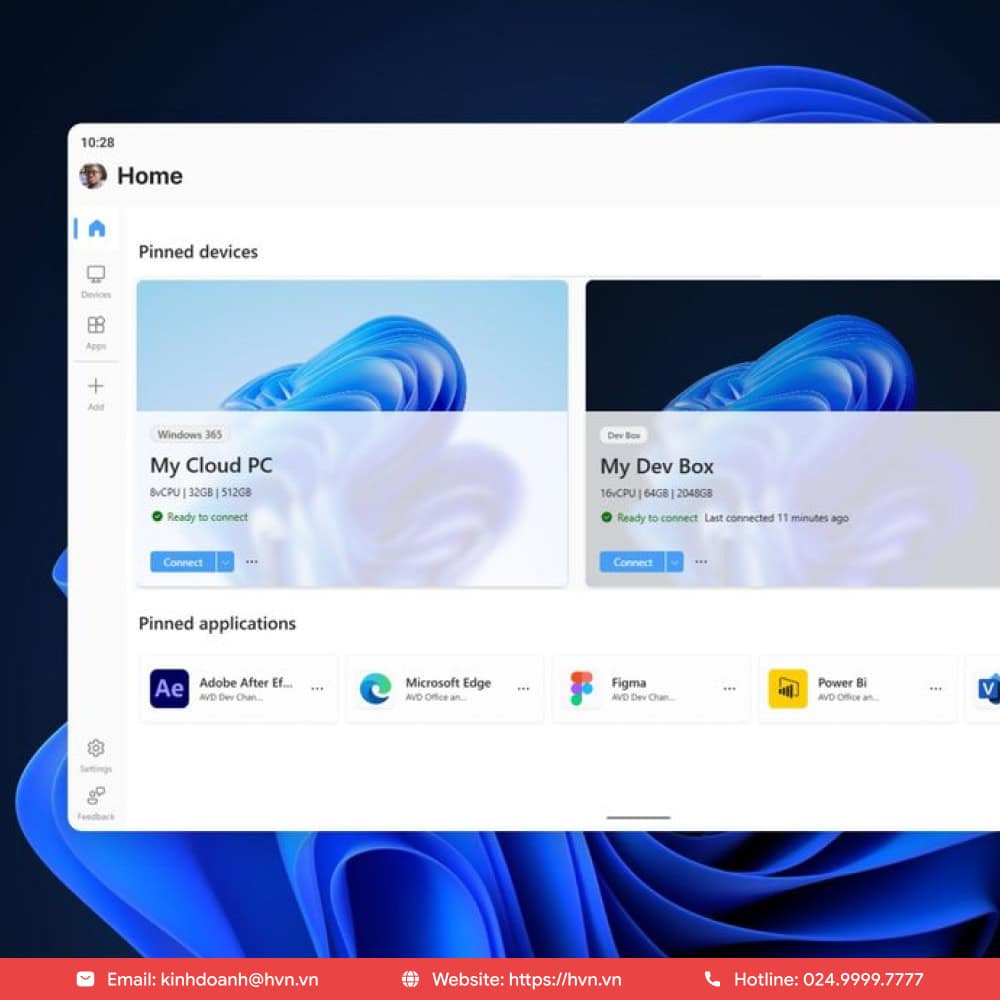This screenshot has height=1000, width=1000.
Task: Click the 16vCPU | 64GB | 2048GB specs text
Action: (656, 493)
